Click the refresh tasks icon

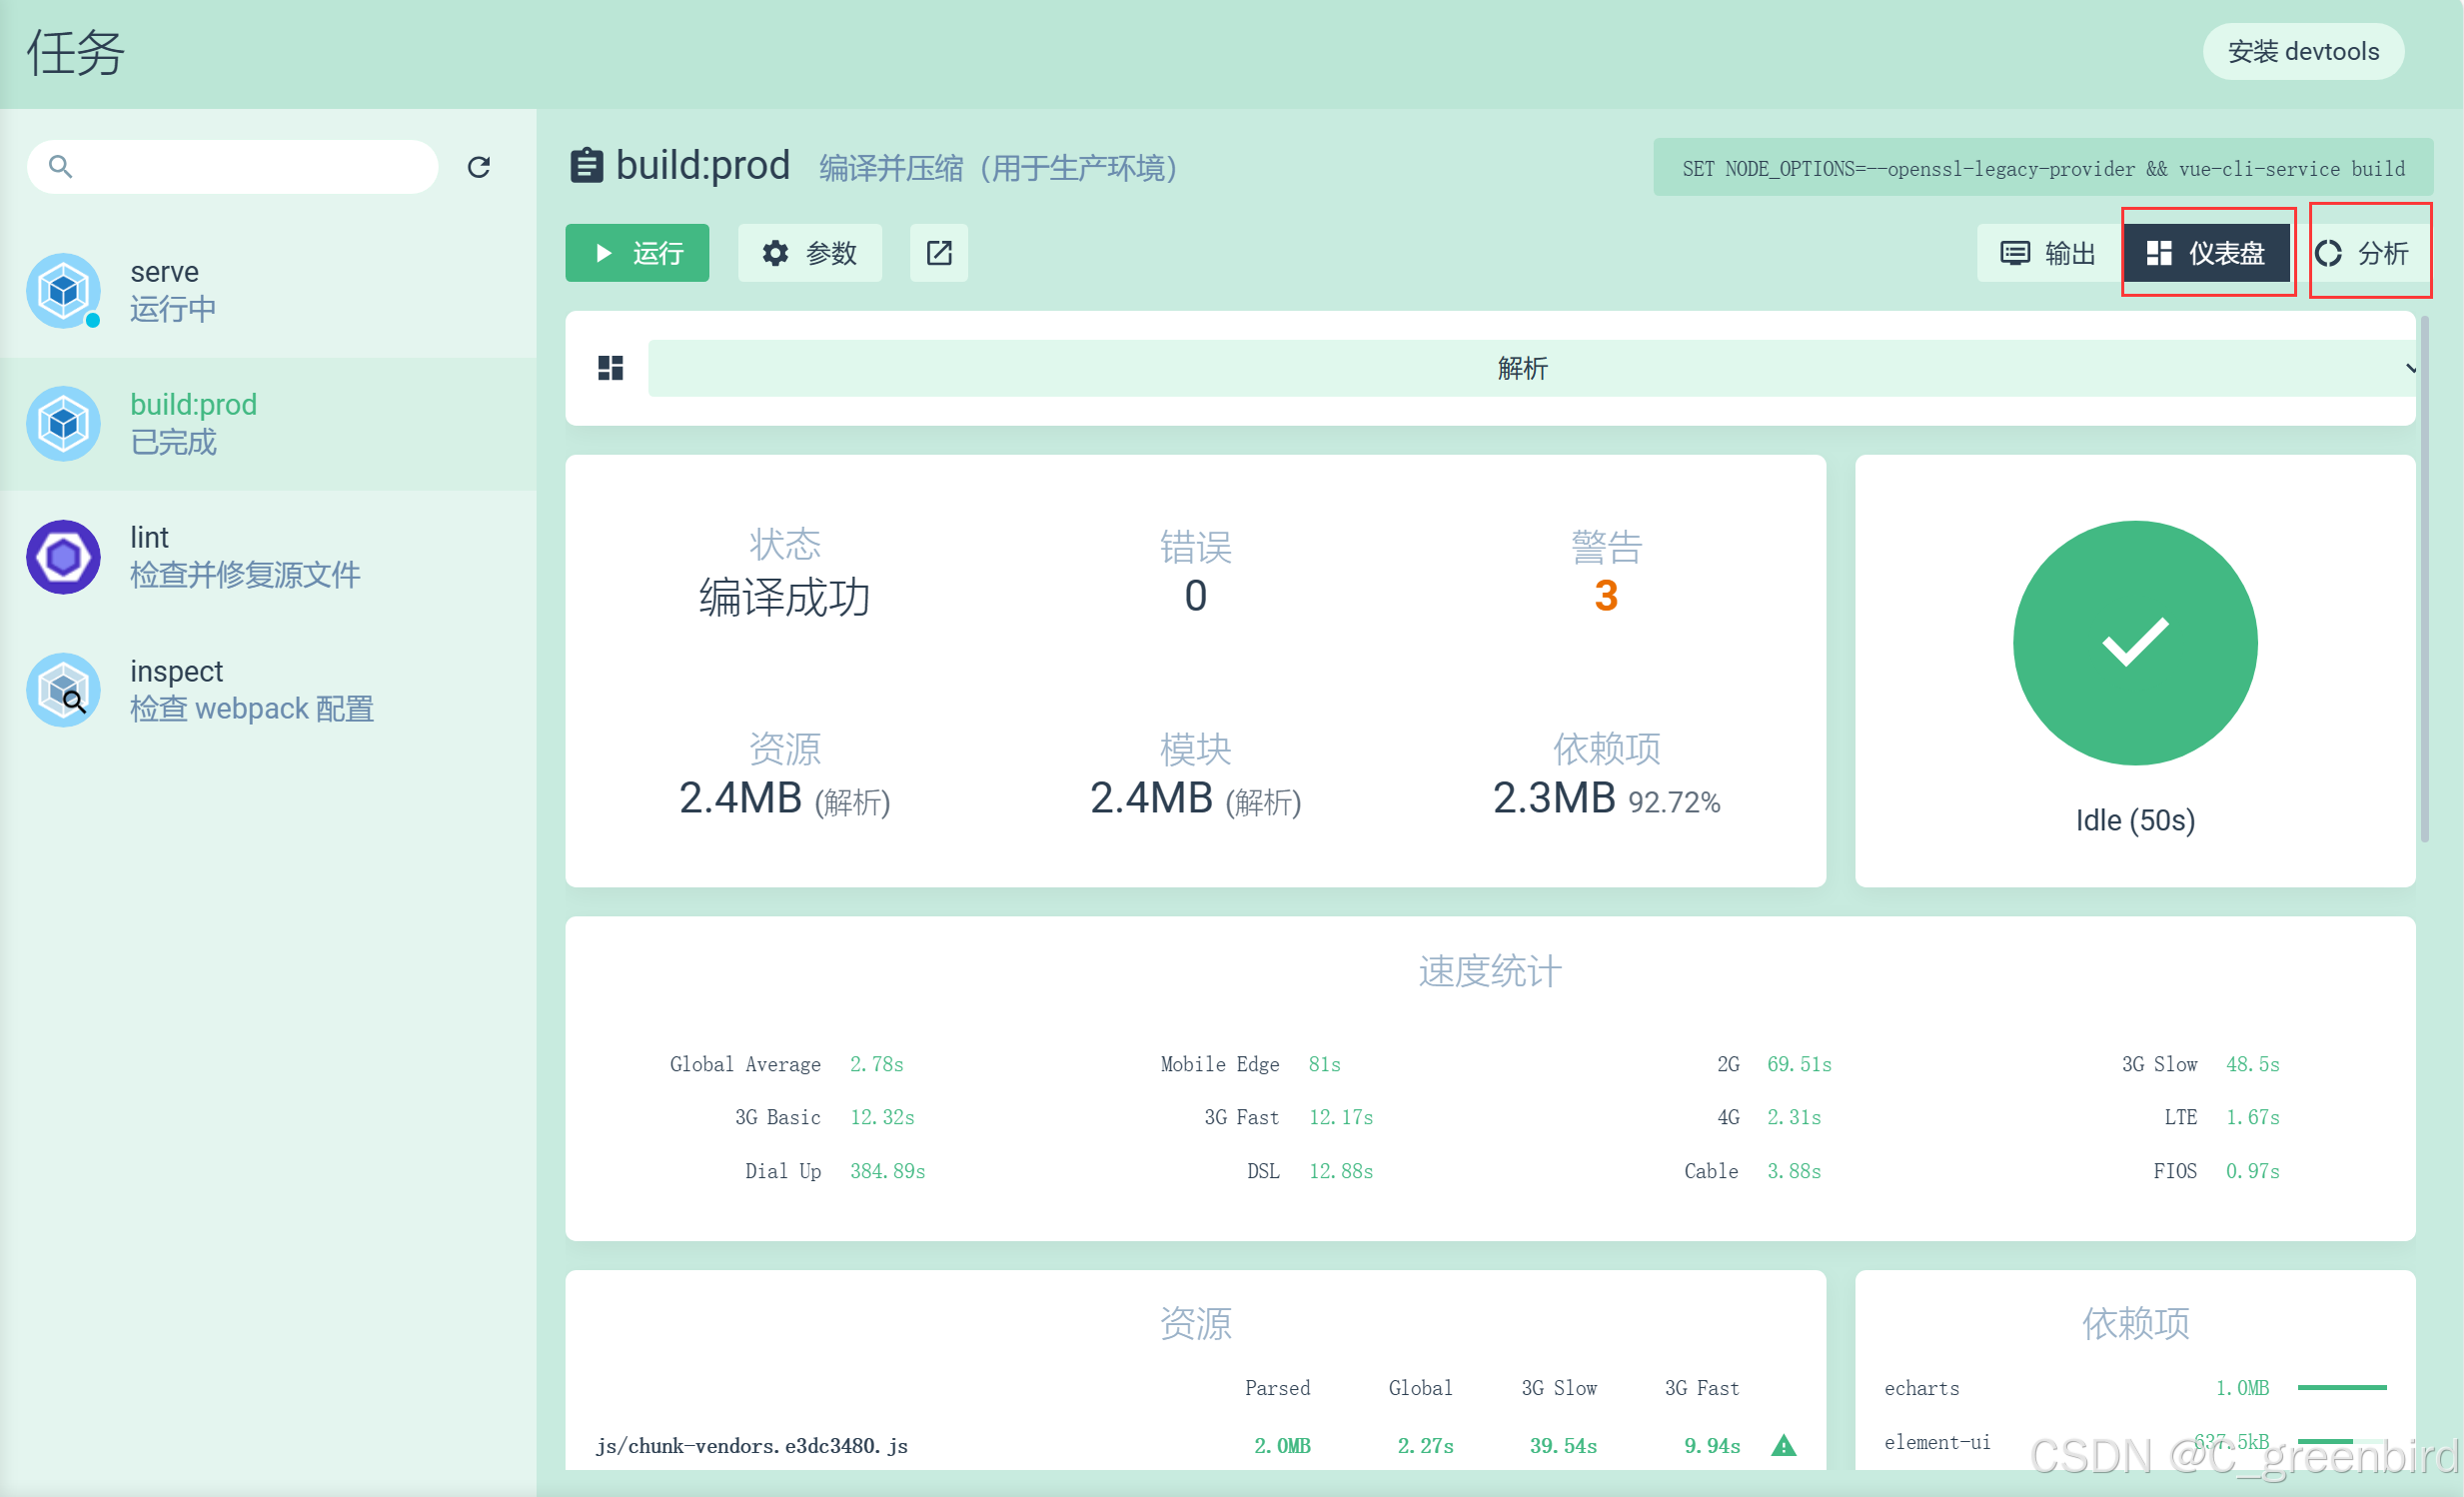click(x=478, y=167)
